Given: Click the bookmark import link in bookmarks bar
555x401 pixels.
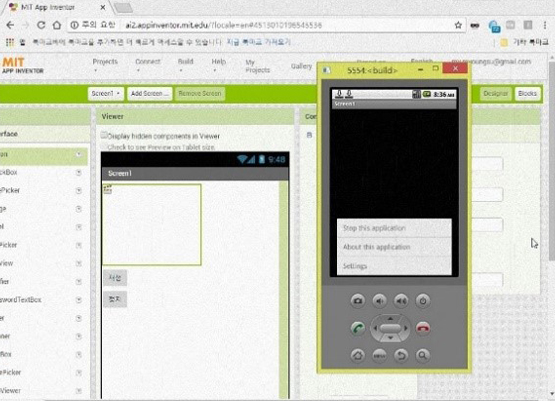Looking at the screenshot, I should tap(259, 42).
